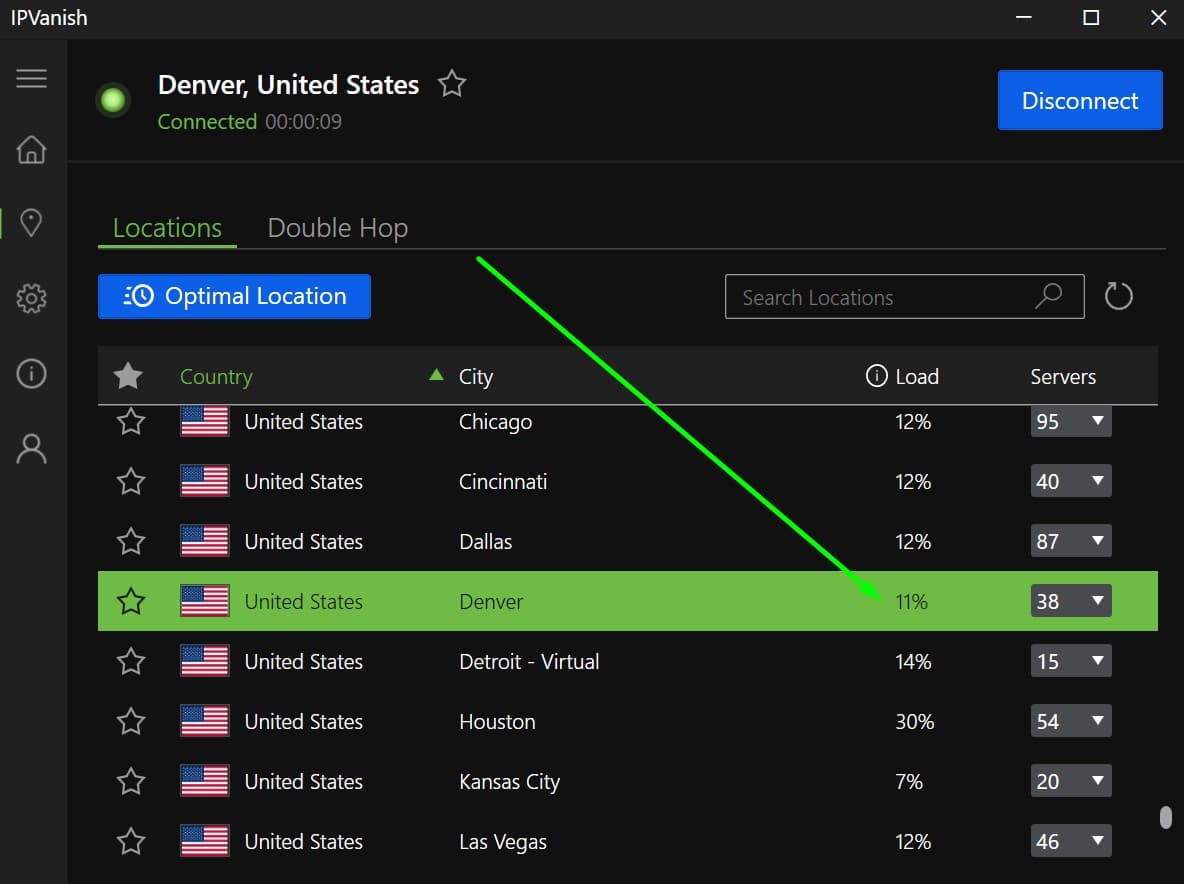Screen dimensions: 1184x884
Task: Expand Las Vegas servers dropdown showing 46
Action: click(x=1071, y=841)
